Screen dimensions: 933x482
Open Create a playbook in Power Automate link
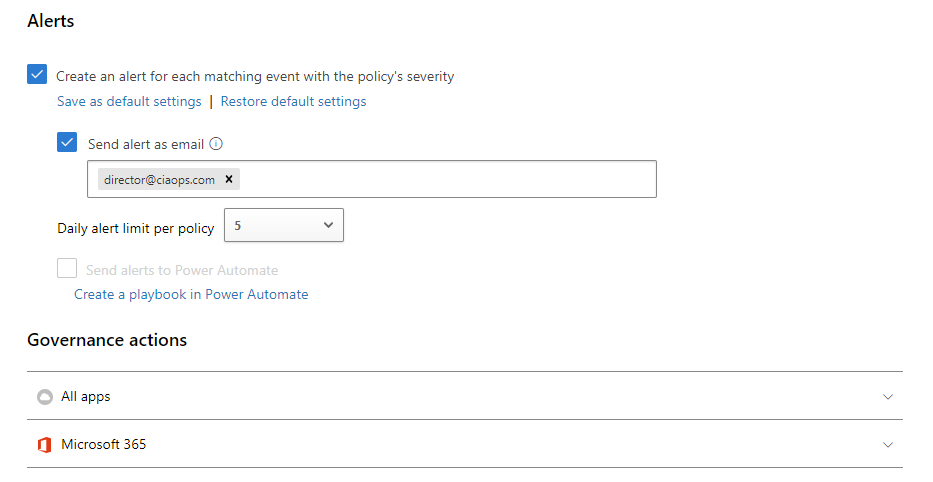point(191,294)
